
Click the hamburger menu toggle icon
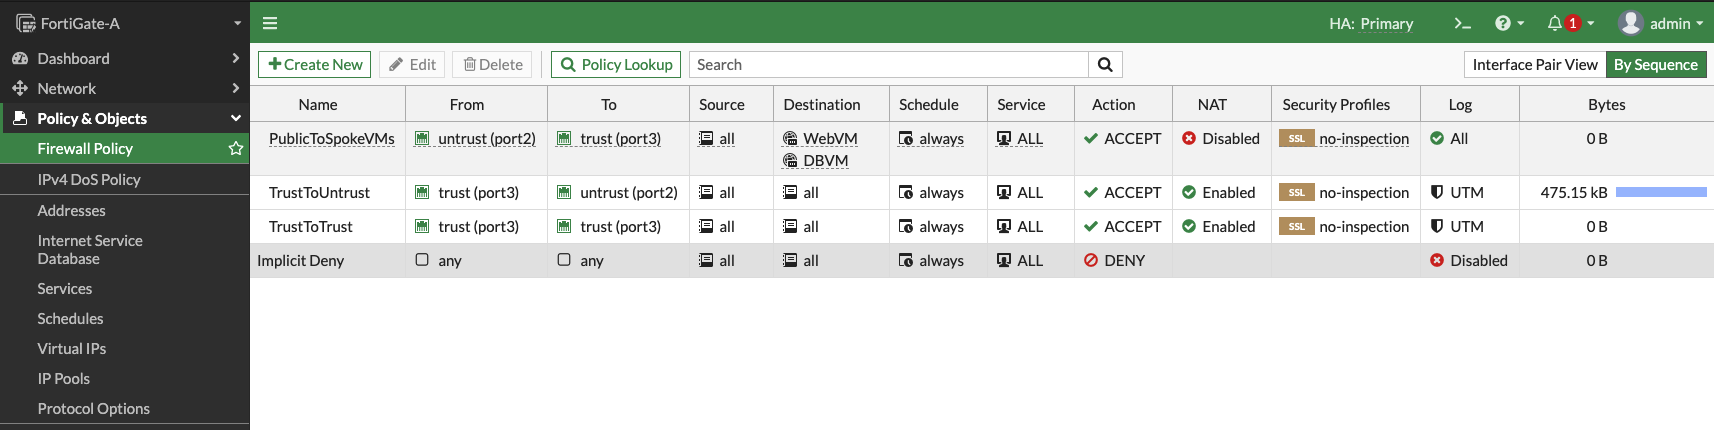coord(270,23)
